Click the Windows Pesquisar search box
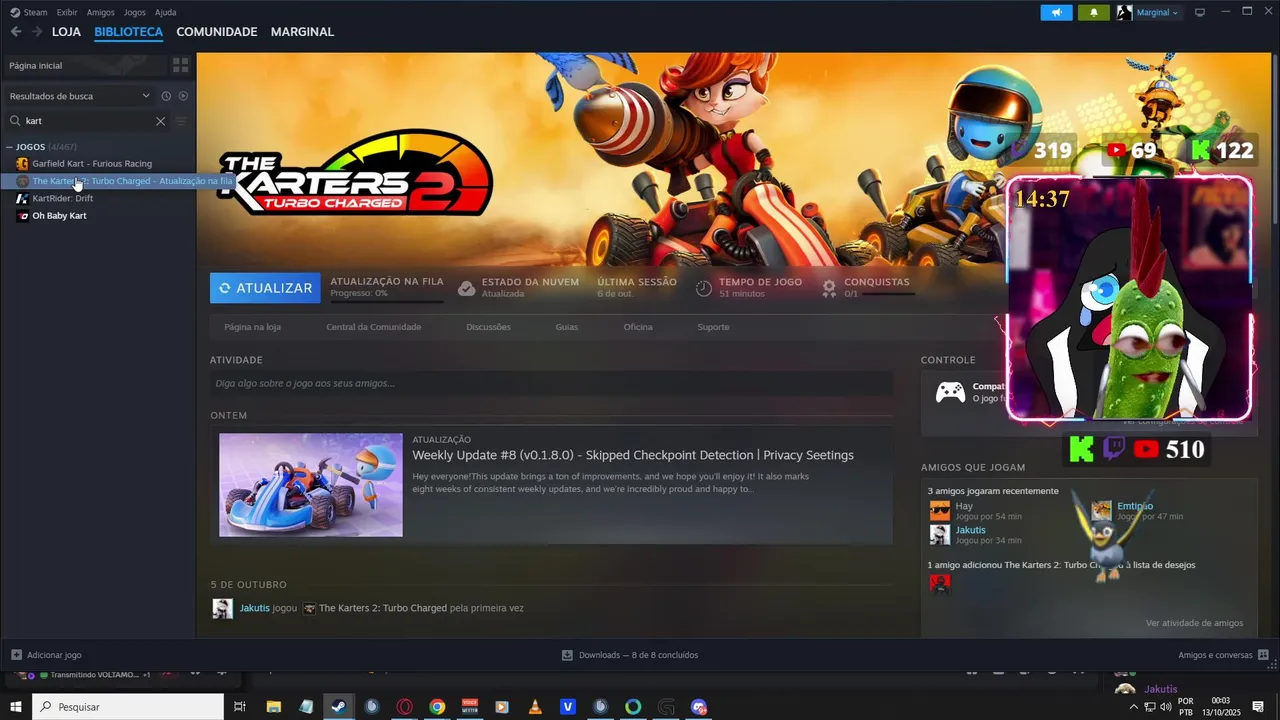1280x720 pixels. 128,707
